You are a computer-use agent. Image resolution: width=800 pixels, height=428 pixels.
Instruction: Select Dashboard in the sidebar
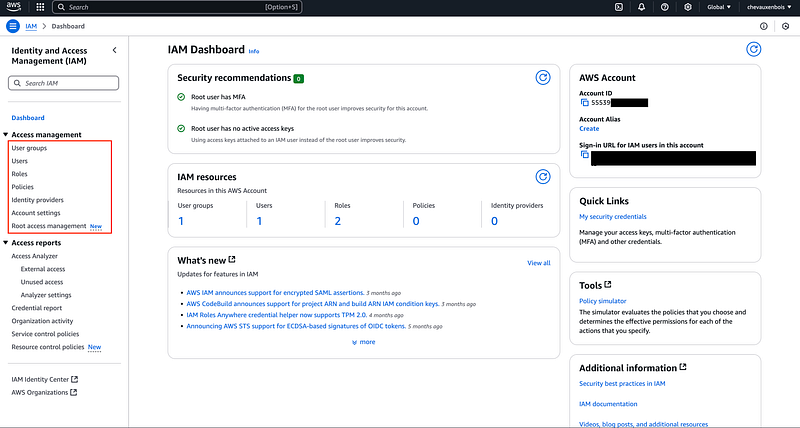28,118
